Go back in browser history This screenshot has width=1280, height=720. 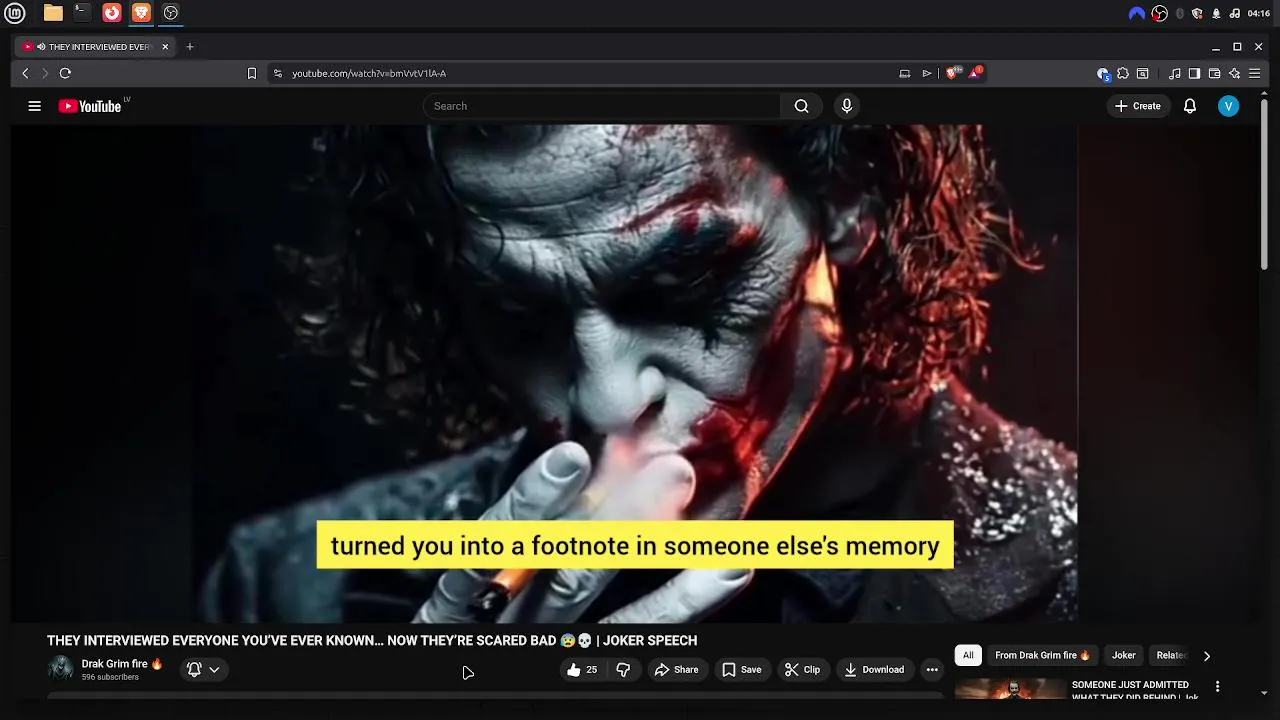pyautogui.click(x=26, y=73)
